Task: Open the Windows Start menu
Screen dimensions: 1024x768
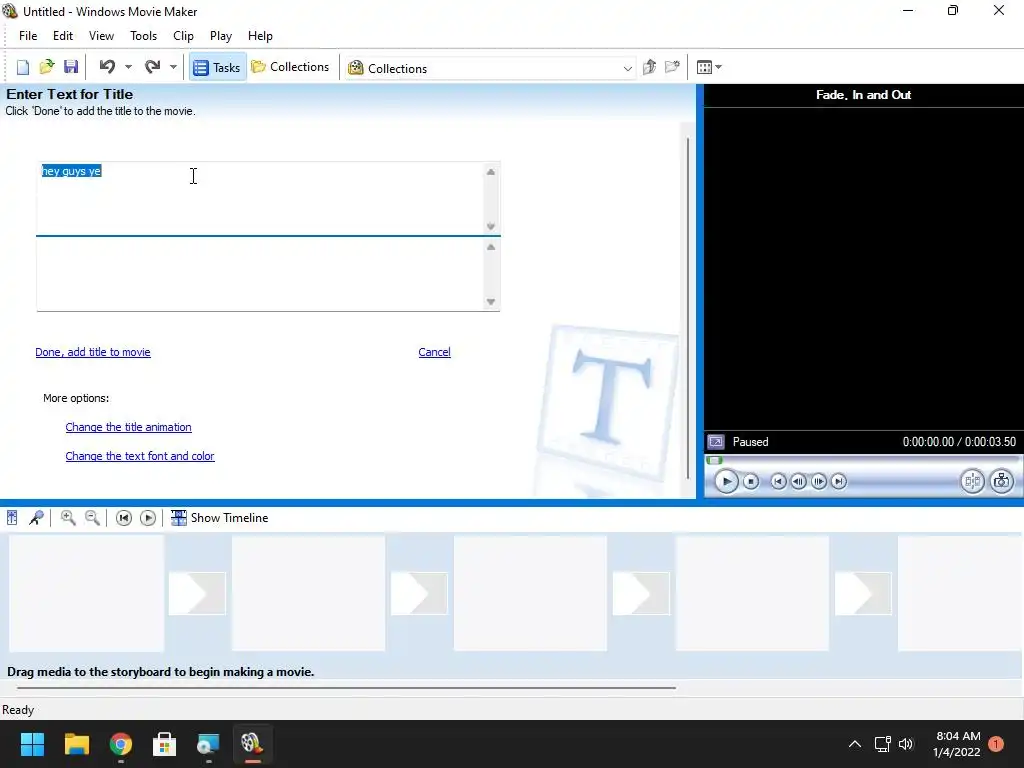Action: 32,744
